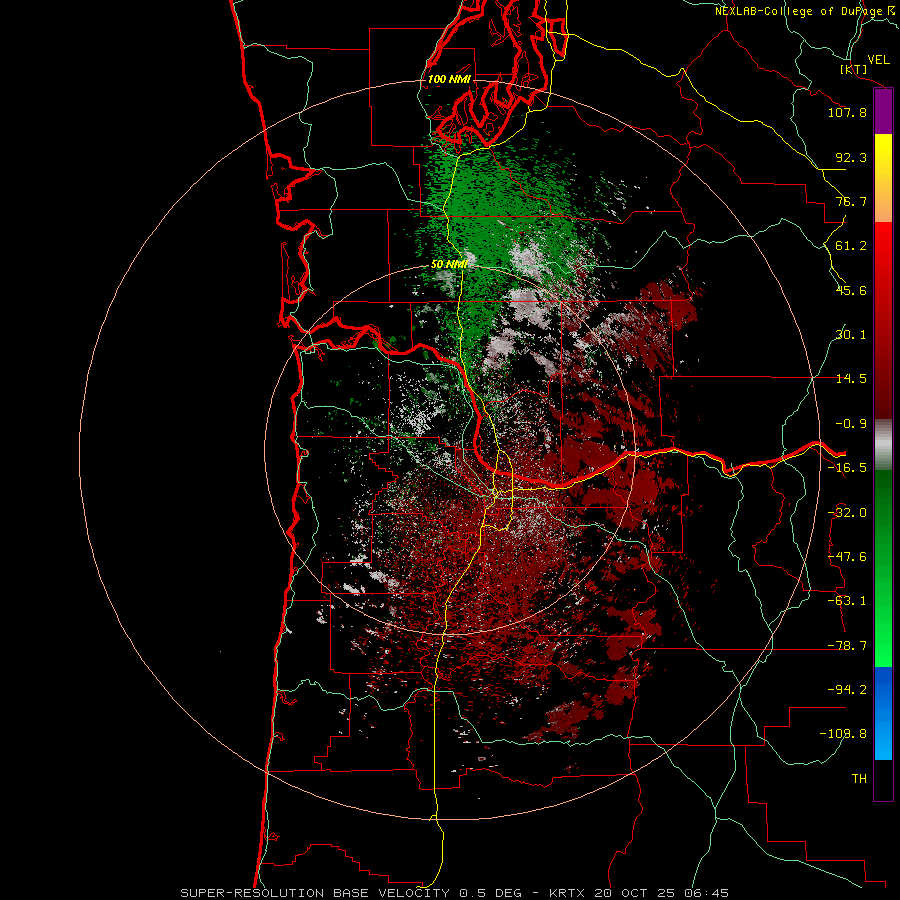
Task: Click the 14.5 legend value
Action: click(851, 379)
